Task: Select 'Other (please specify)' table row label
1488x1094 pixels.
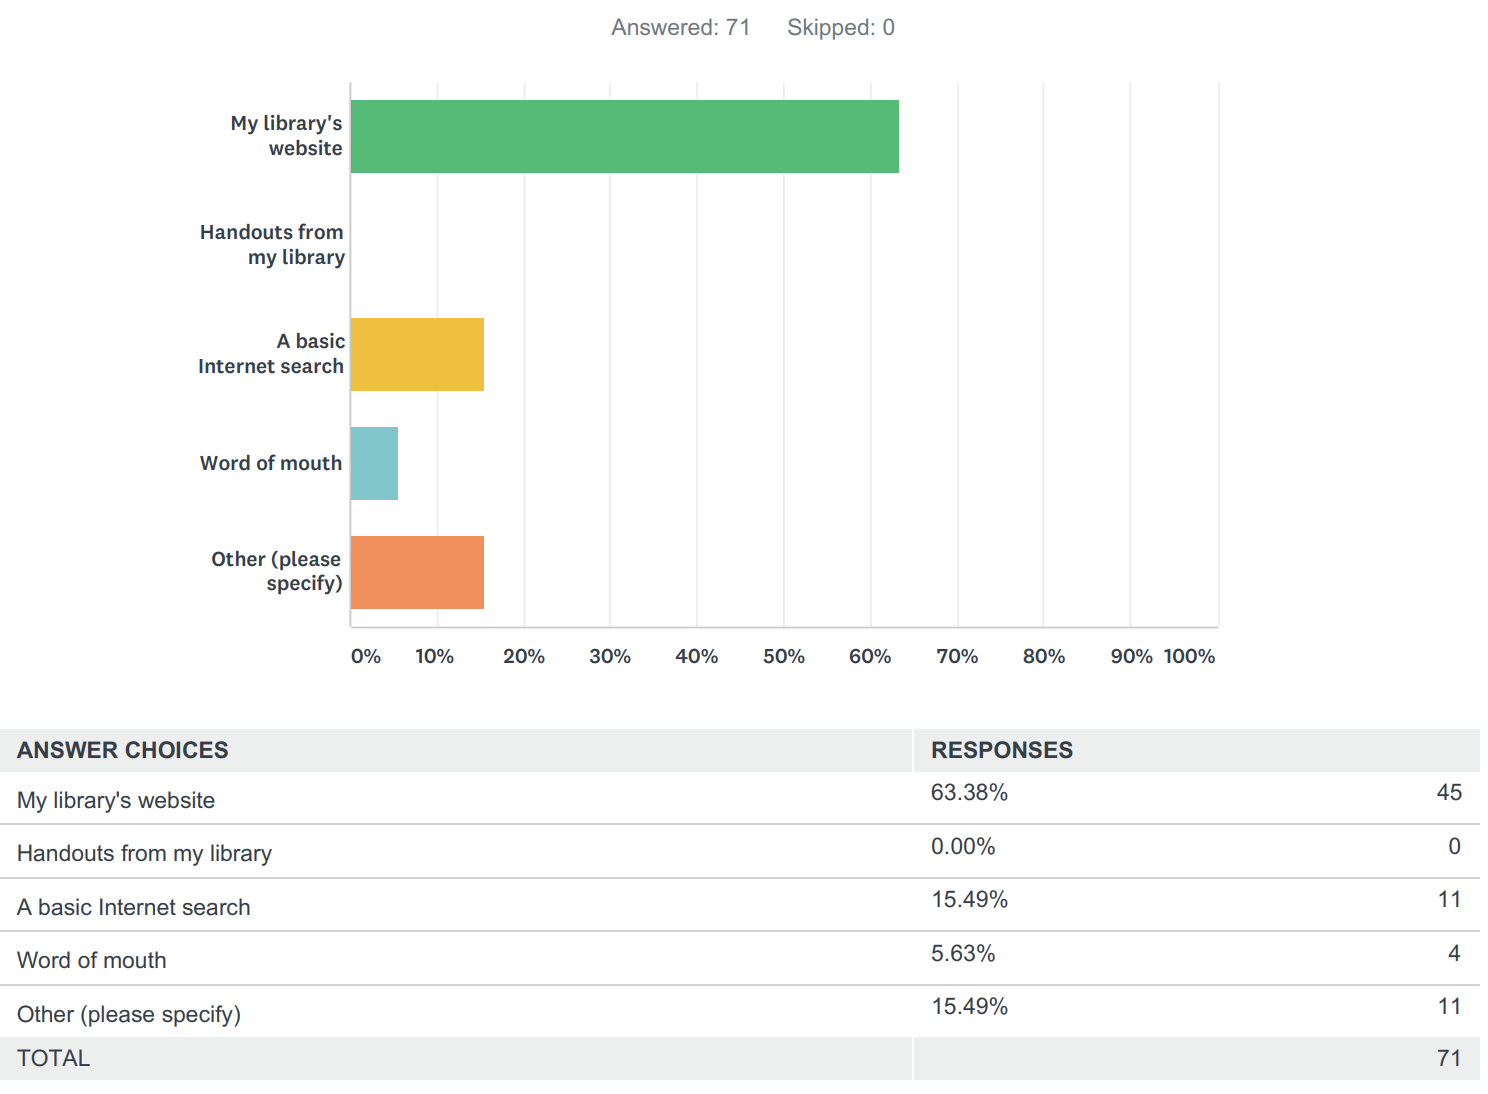Action: click(129, 1014)
